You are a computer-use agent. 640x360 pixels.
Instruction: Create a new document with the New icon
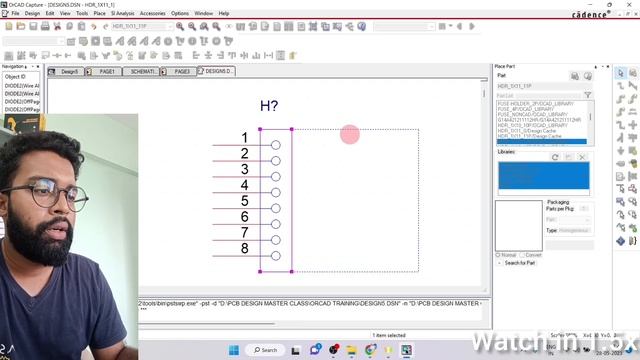coord(9,27)
